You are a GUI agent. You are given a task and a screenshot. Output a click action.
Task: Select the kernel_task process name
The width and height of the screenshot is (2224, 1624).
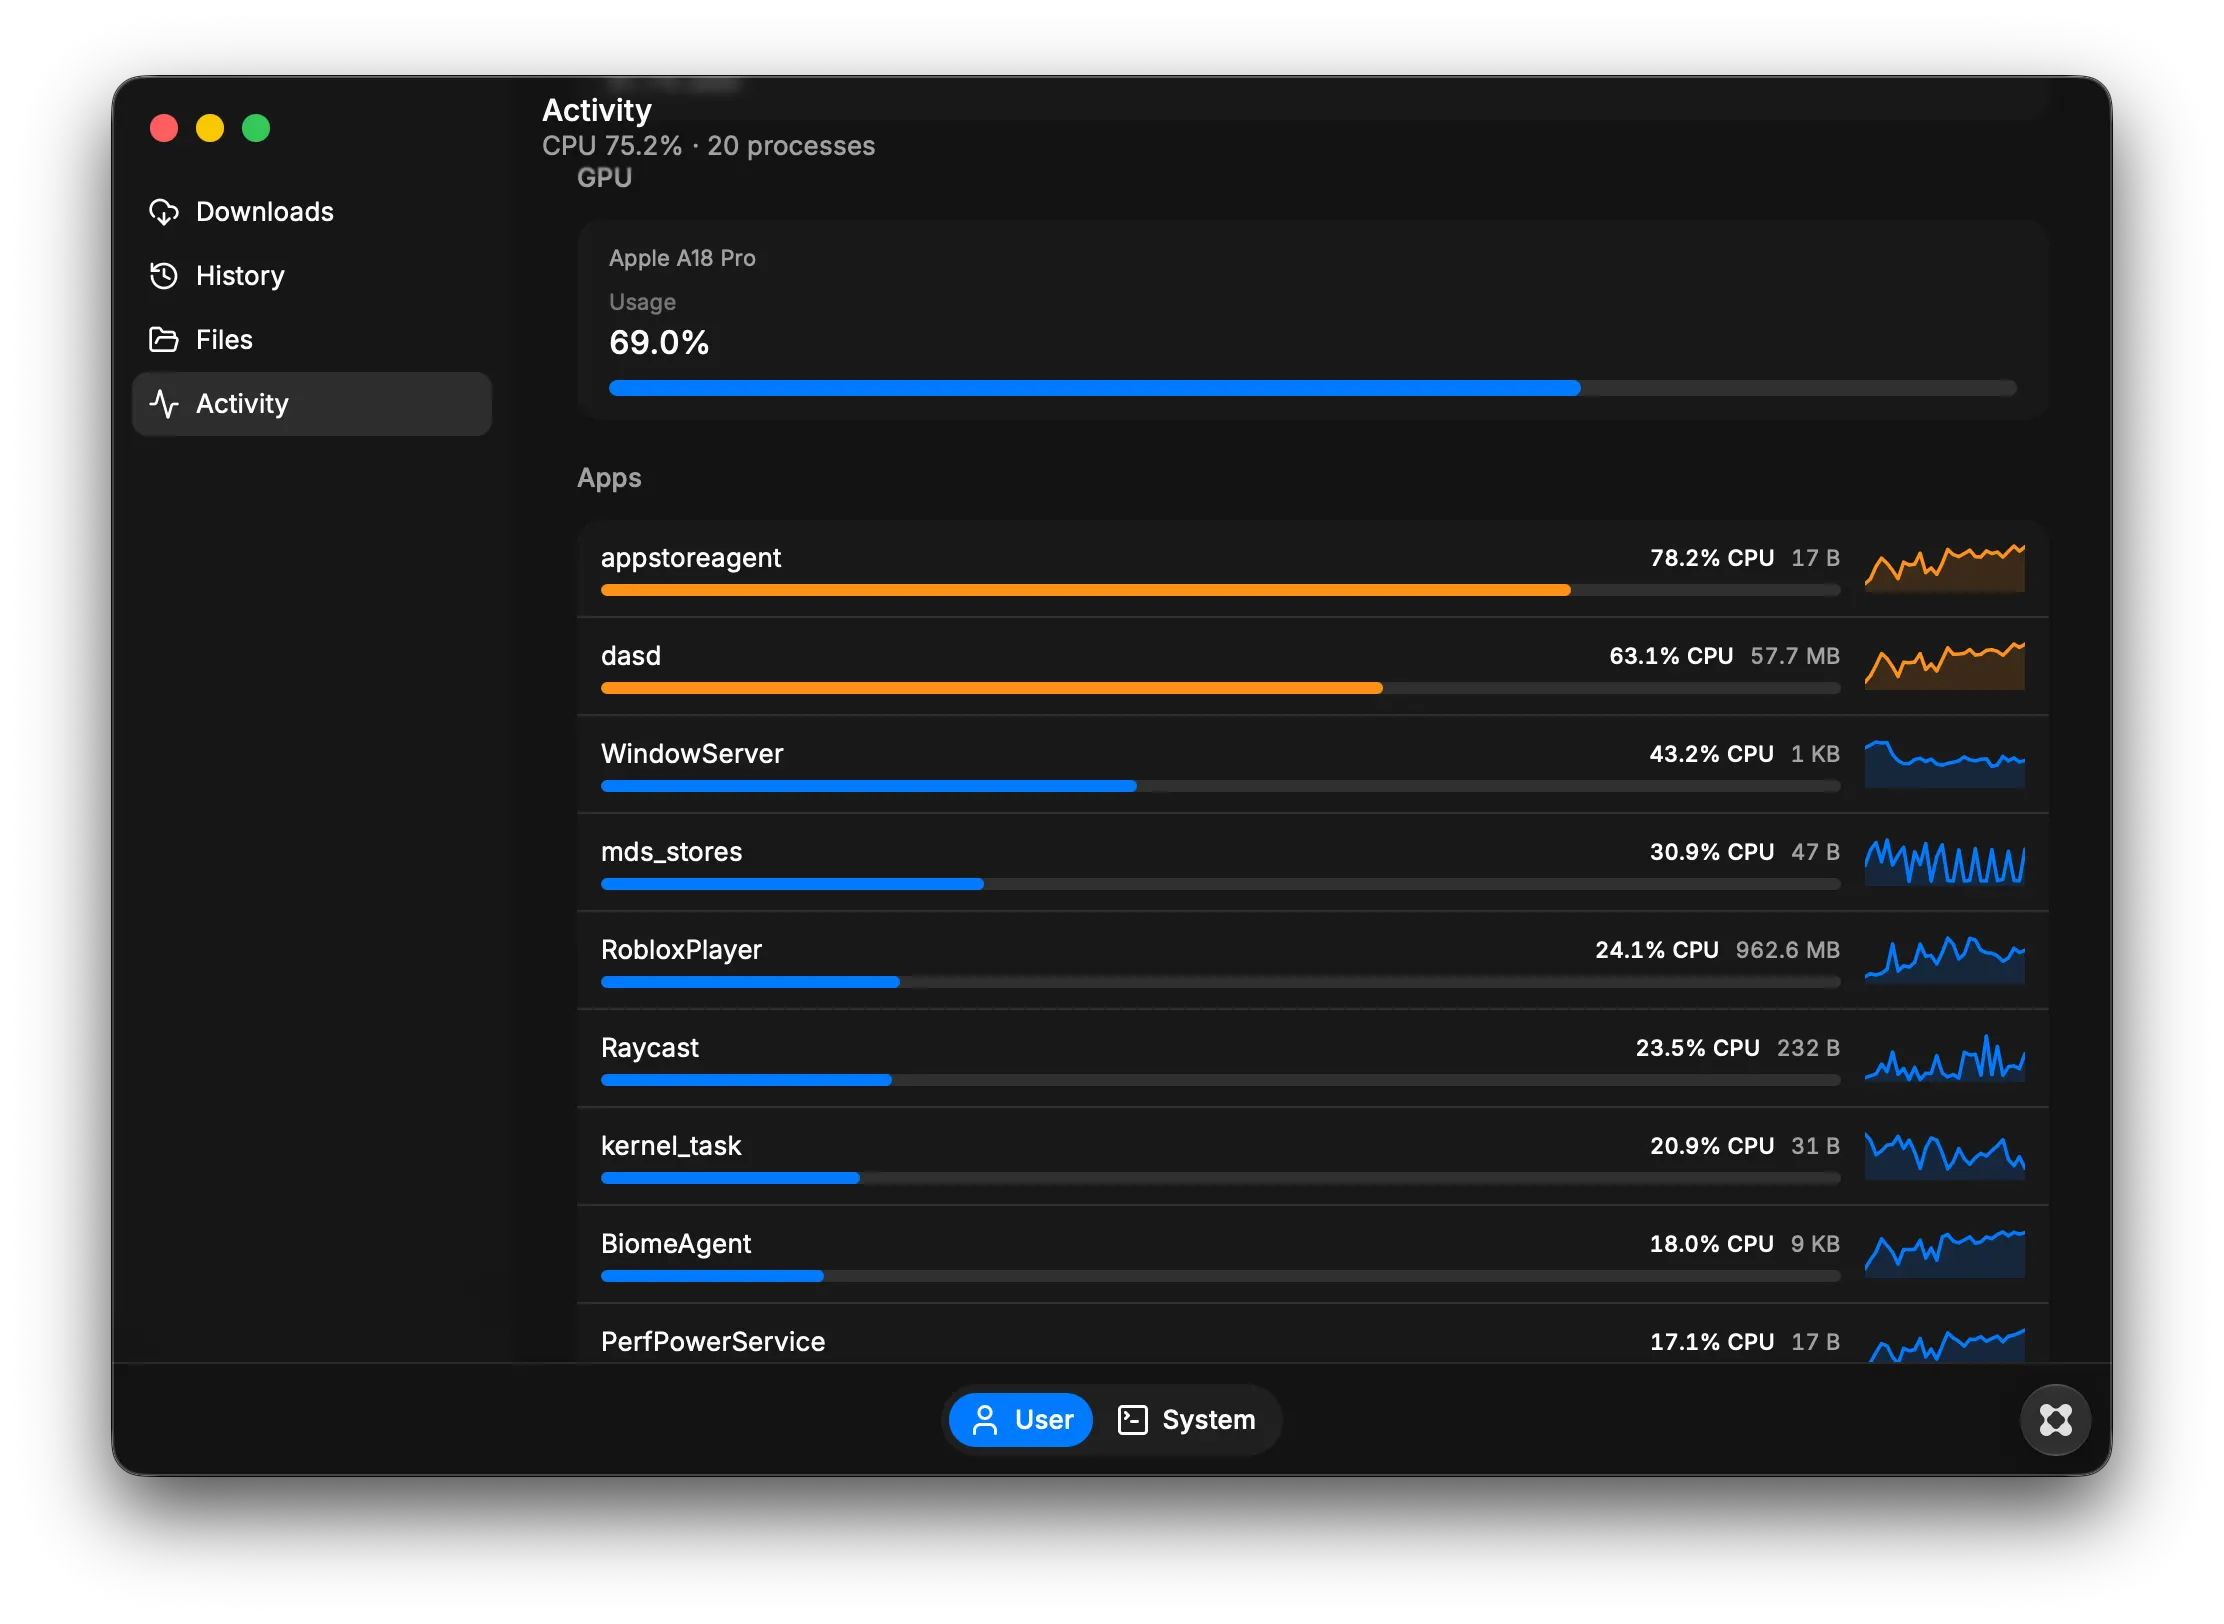click(x=671, y=1146)
